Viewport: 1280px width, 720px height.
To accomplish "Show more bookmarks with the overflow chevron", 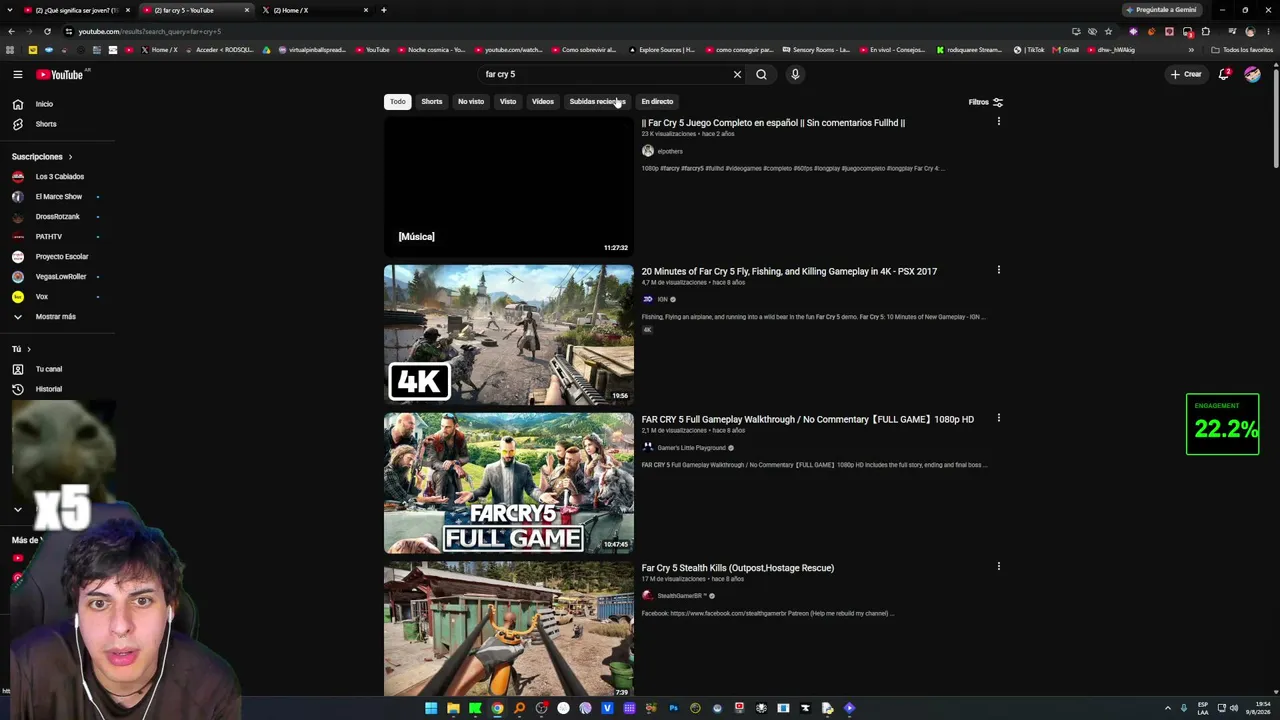I will point(1190,50).
